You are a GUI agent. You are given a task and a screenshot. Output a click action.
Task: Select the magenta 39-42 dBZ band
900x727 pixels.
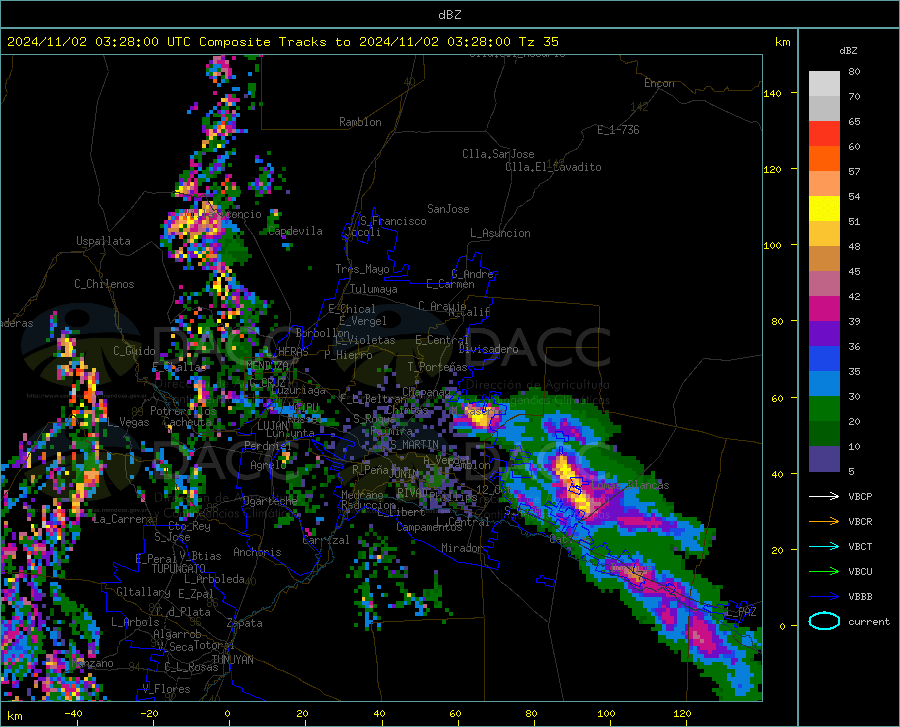(824, 309)
